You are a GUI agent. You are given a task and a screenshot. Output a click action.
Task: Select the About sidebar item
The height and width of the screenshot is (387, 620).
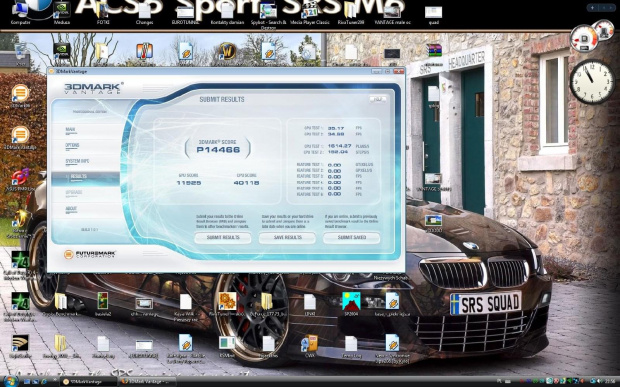[x=71, y=208]
